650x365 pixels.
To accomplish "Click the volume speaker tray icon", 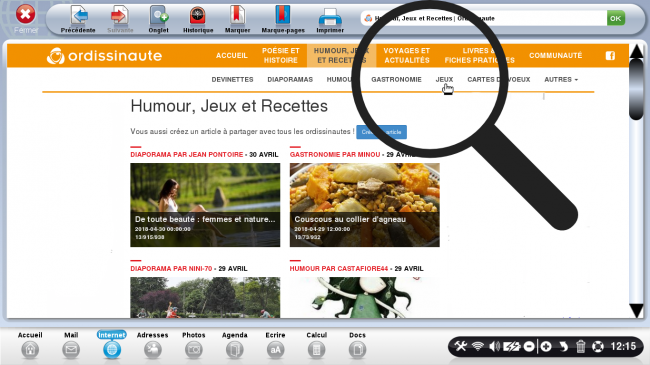I will click(x=494, y=346).
